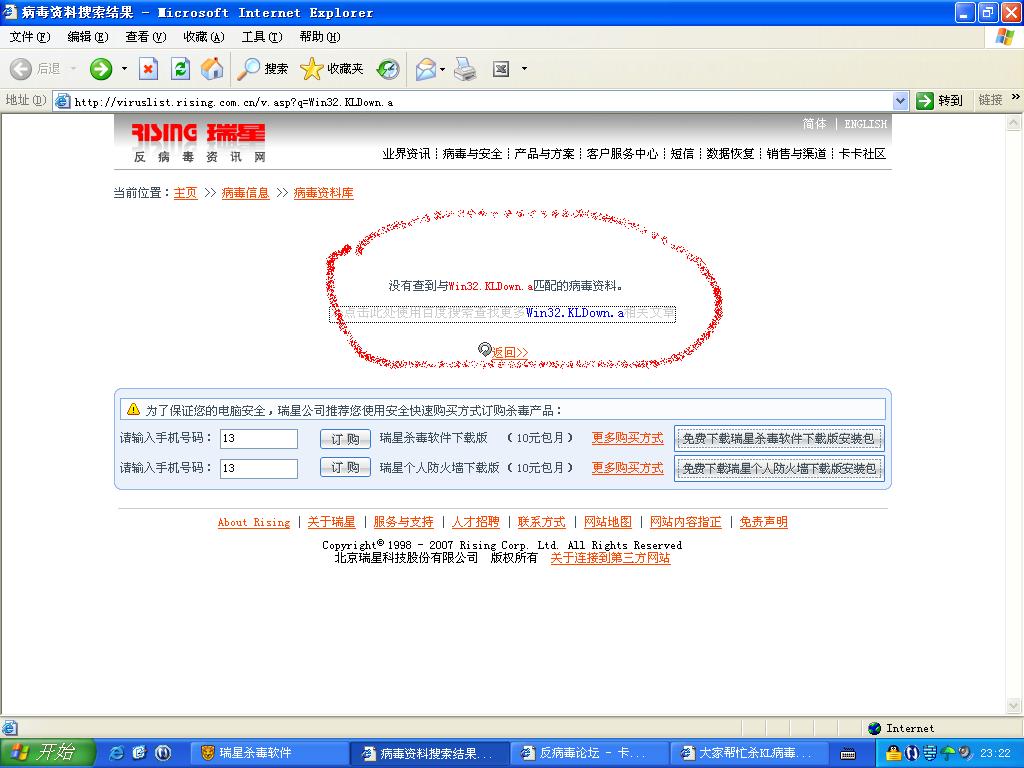Open the 帮助(H) menu
Image resolution: width=1024 pixels, height=768 pixels.
(x=320, y=37)
